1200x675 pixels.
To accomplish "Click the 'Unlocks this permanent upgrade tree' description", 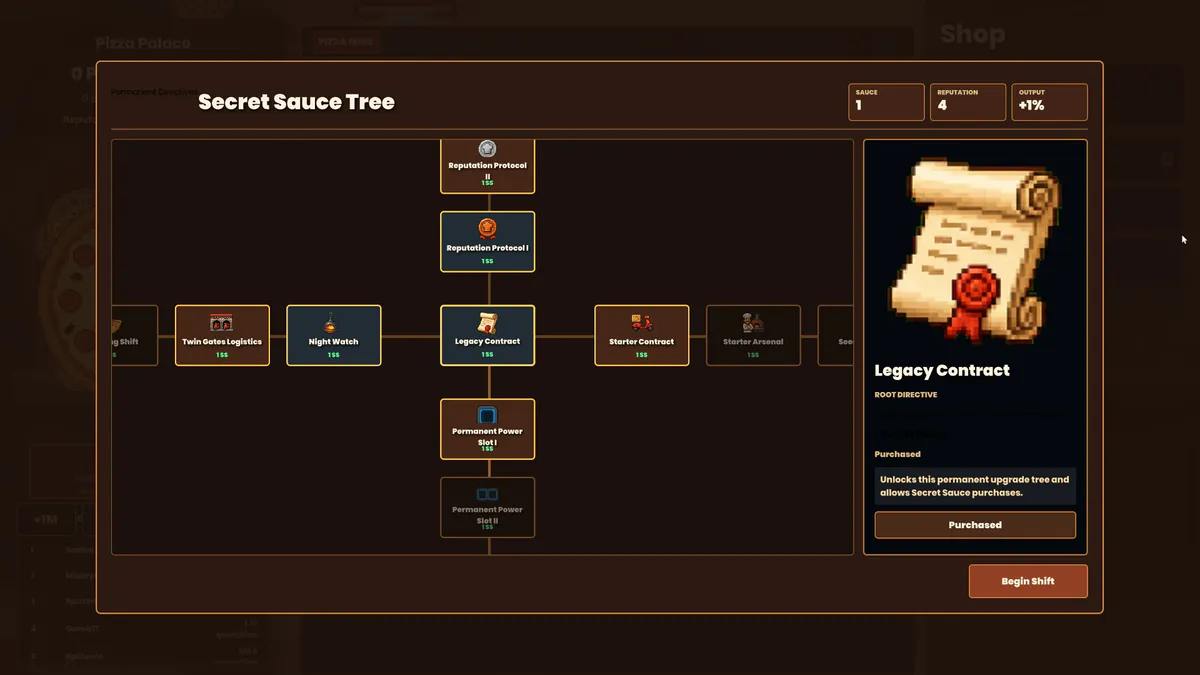I will 975,486.
